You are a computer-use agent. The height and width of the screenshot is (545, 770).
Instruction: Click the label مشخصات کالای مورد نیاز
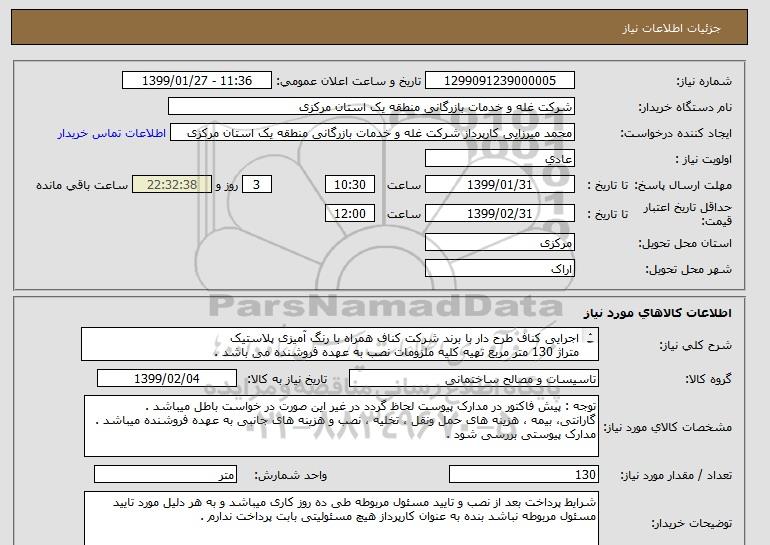668,427
